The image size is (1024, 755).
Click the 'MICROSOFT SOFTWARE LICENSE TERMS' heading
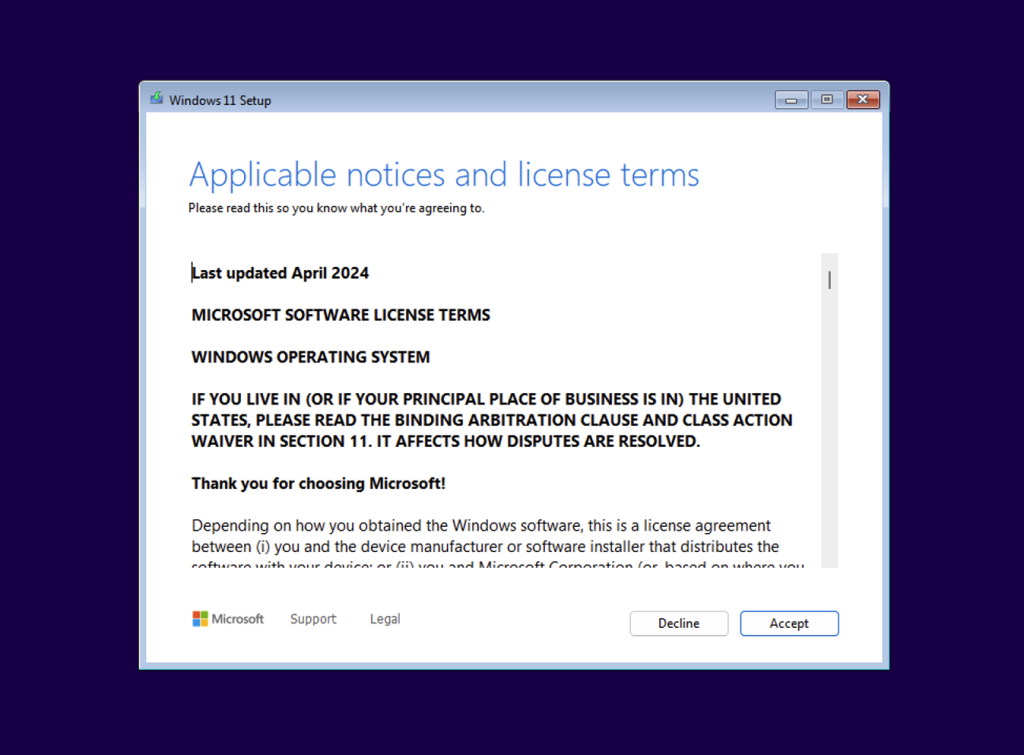tap(341, 315)
